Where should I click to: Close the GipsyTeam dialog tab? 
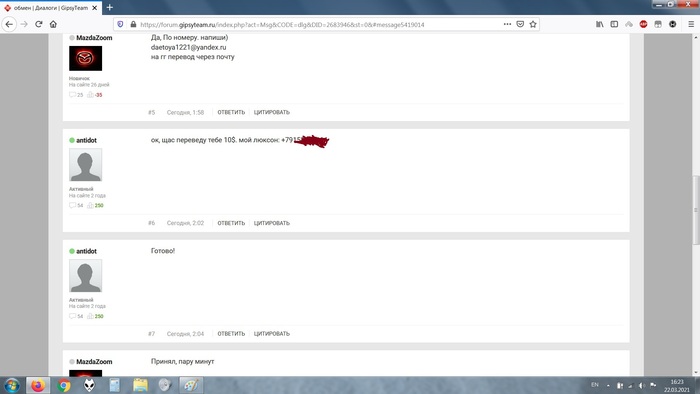pyautogui.click(x=95, y=8)
